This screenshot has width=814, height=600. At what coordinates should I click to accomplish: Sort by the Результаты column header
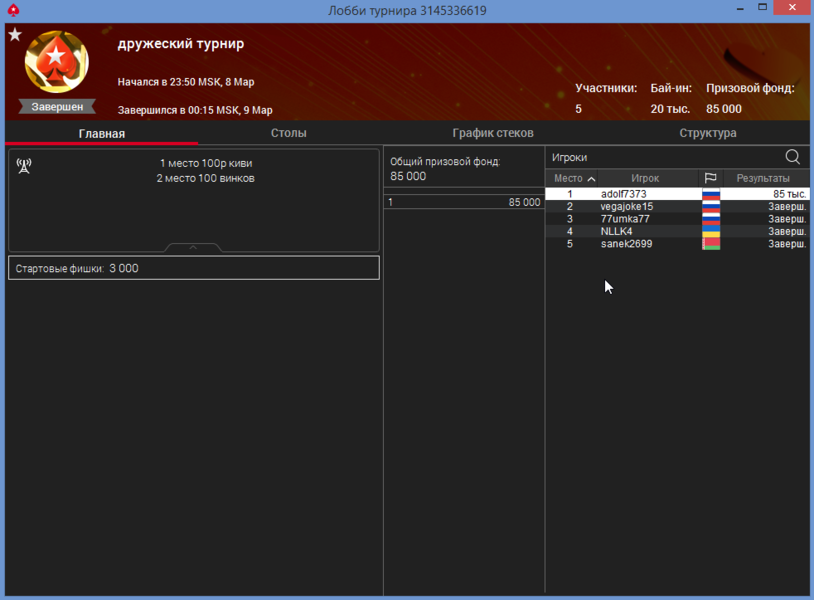click(763, 178)
